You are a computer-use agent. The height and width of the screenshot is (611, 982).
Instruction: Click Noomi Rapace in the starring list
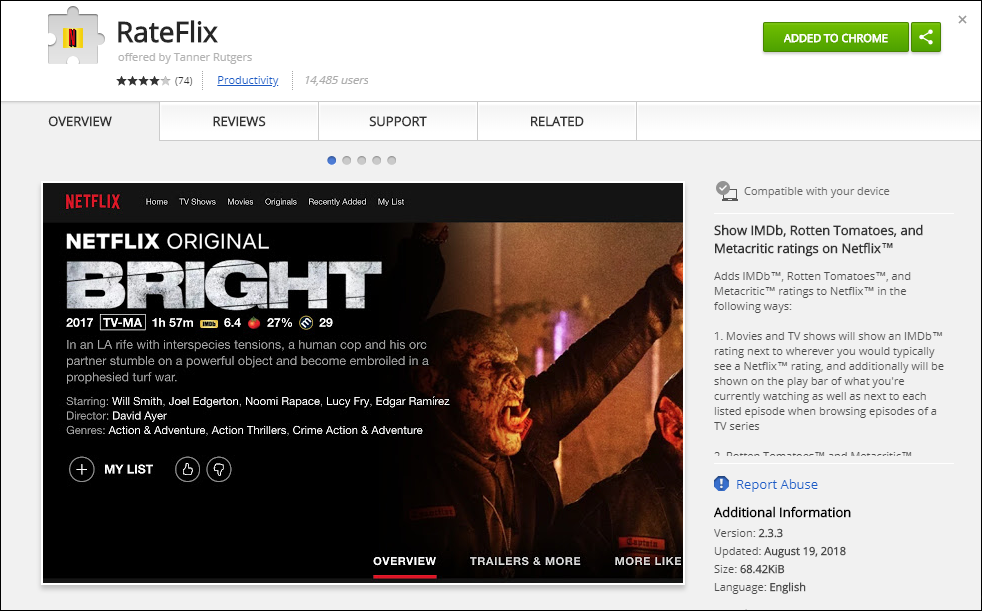(282, 401)
